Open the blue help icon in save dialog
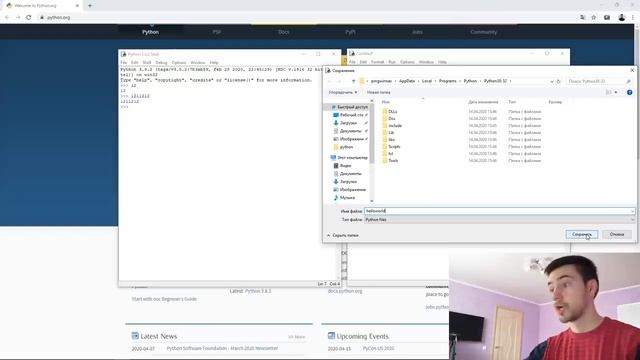This screenshot has width=640, height=360. tap(629, 92)
